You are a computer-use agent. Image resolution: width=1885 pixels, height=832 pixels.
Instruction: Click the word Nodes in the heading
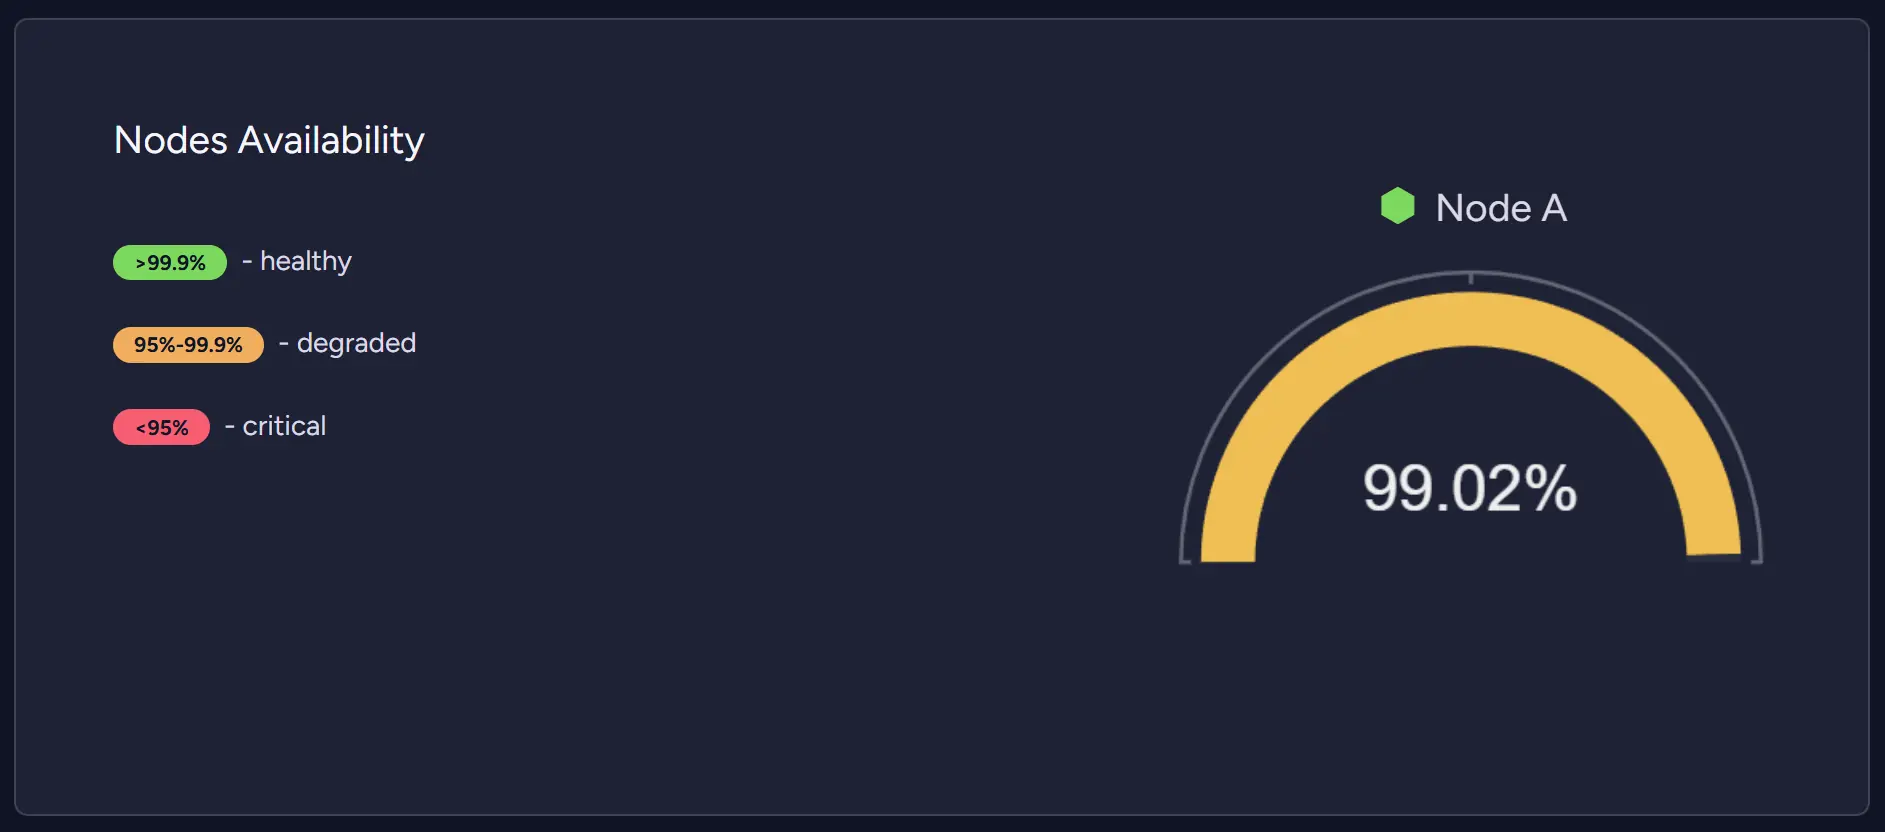(x=171, y=140)
